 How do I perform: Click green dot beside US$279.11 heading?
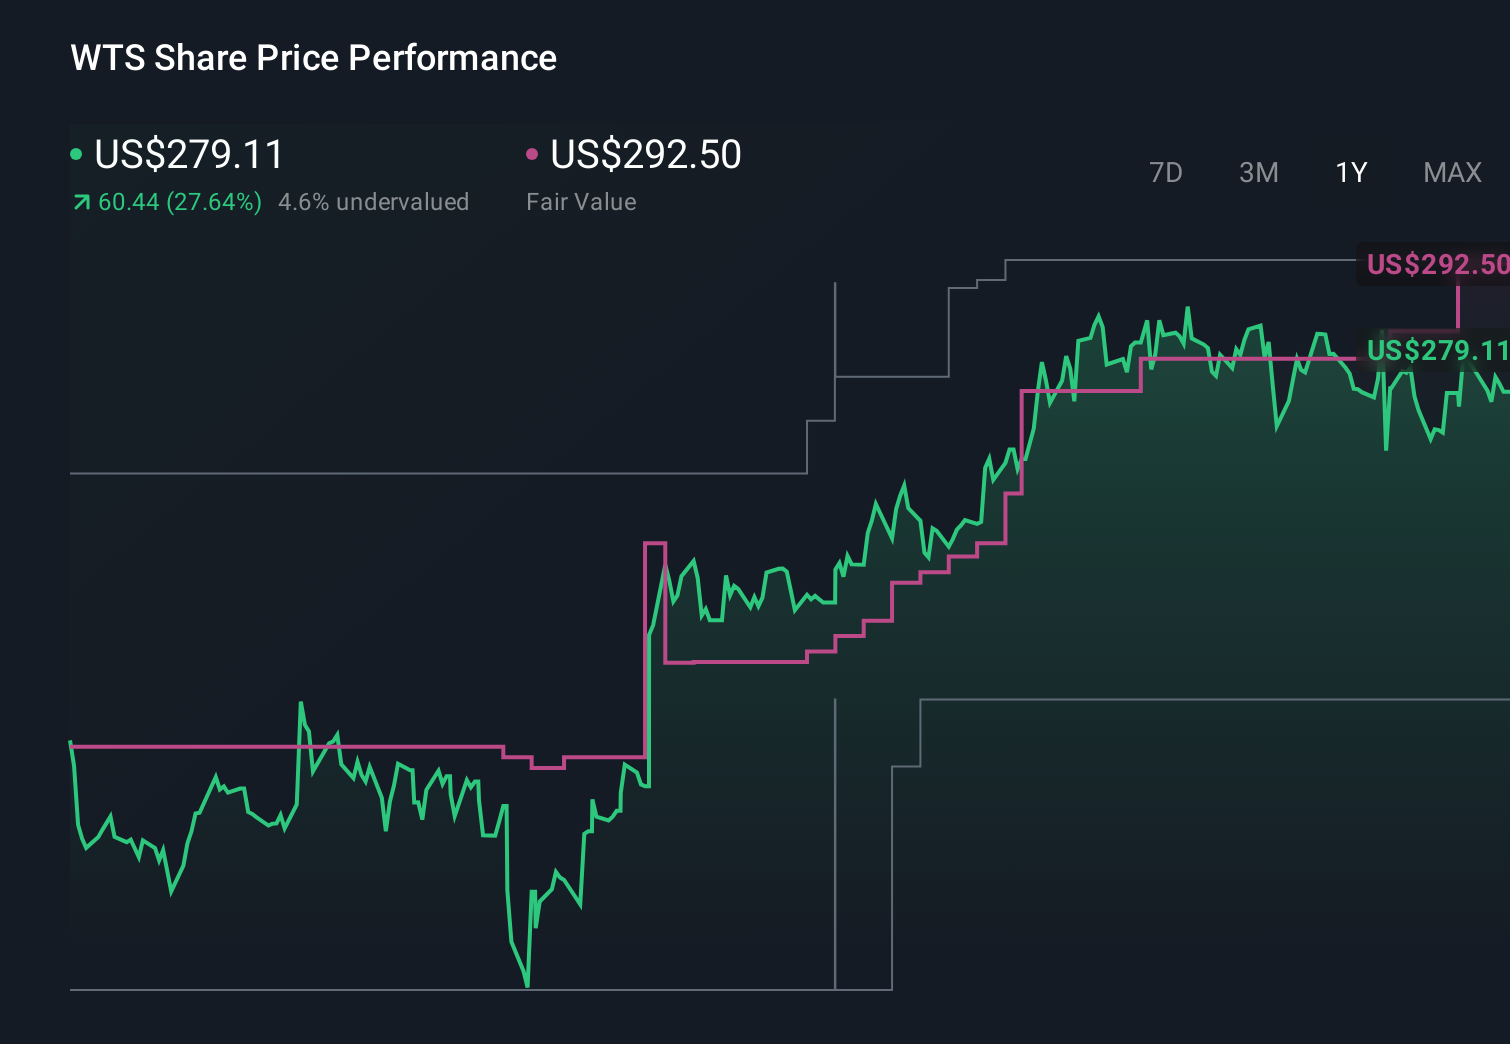click(76, 154)
